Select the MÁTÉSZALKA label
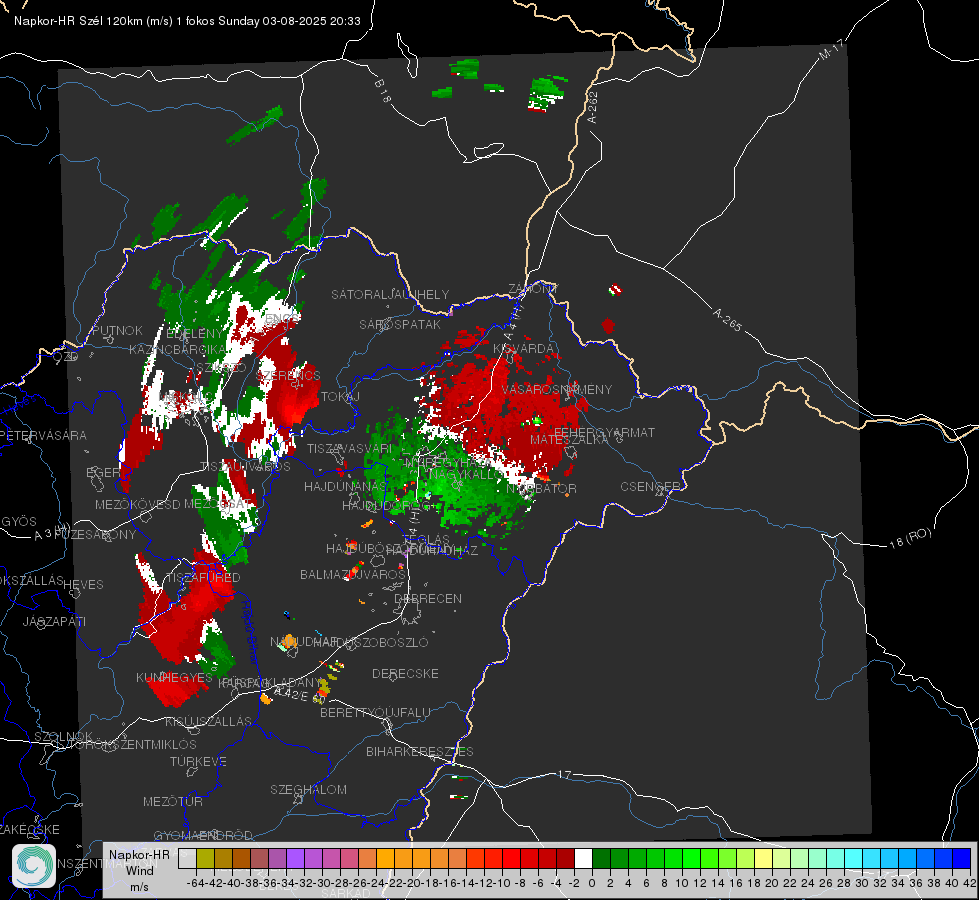Image resolution: width=979 pixels, height=900 pixels. click(569, 440)
